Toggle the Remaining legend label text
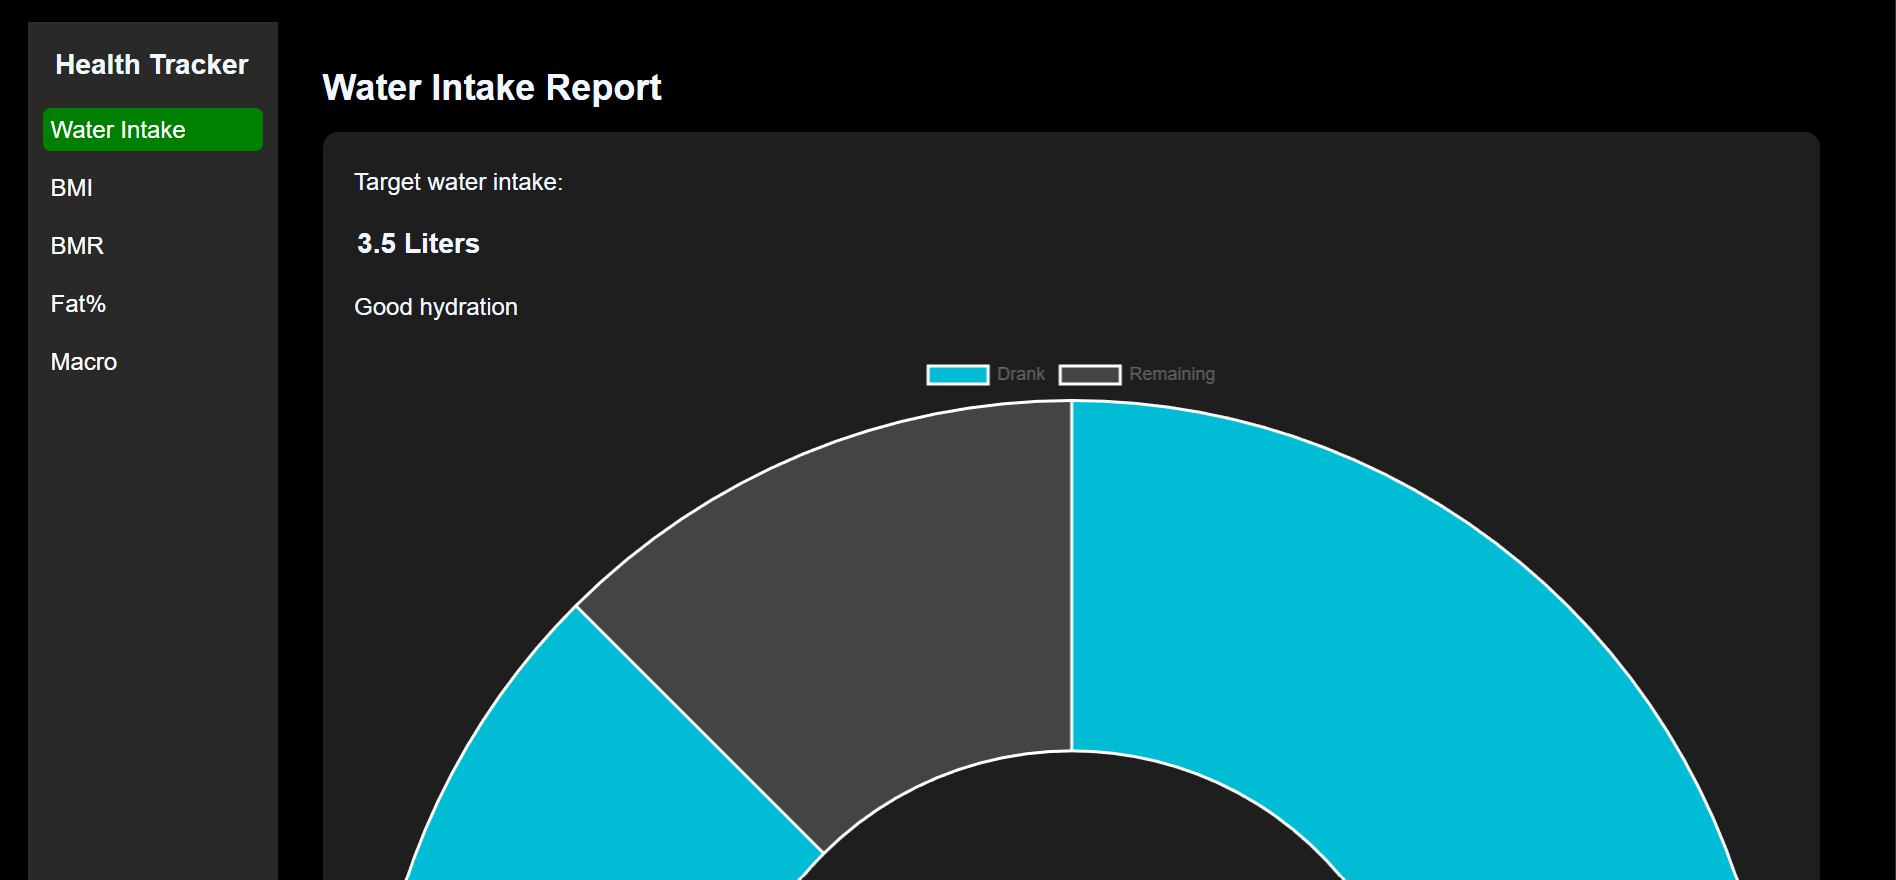 click(1171, 374)
